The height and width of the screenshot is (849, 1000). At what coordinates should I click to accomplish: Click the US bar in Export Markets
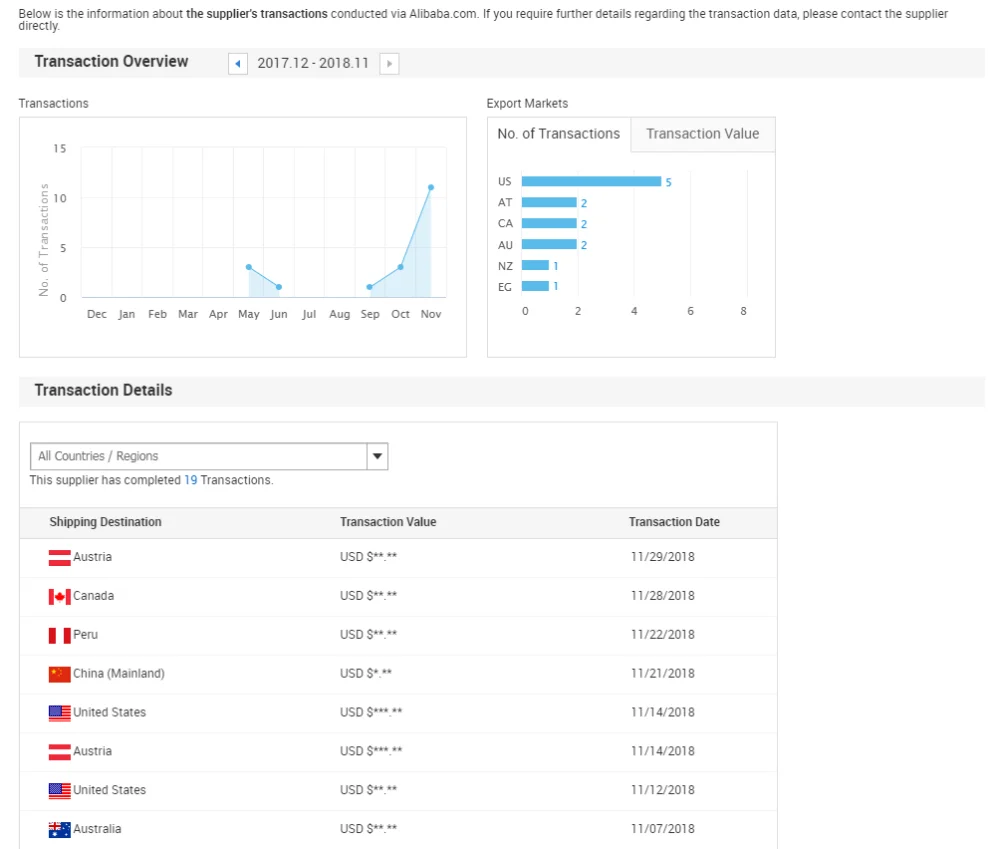pos(591,181)
